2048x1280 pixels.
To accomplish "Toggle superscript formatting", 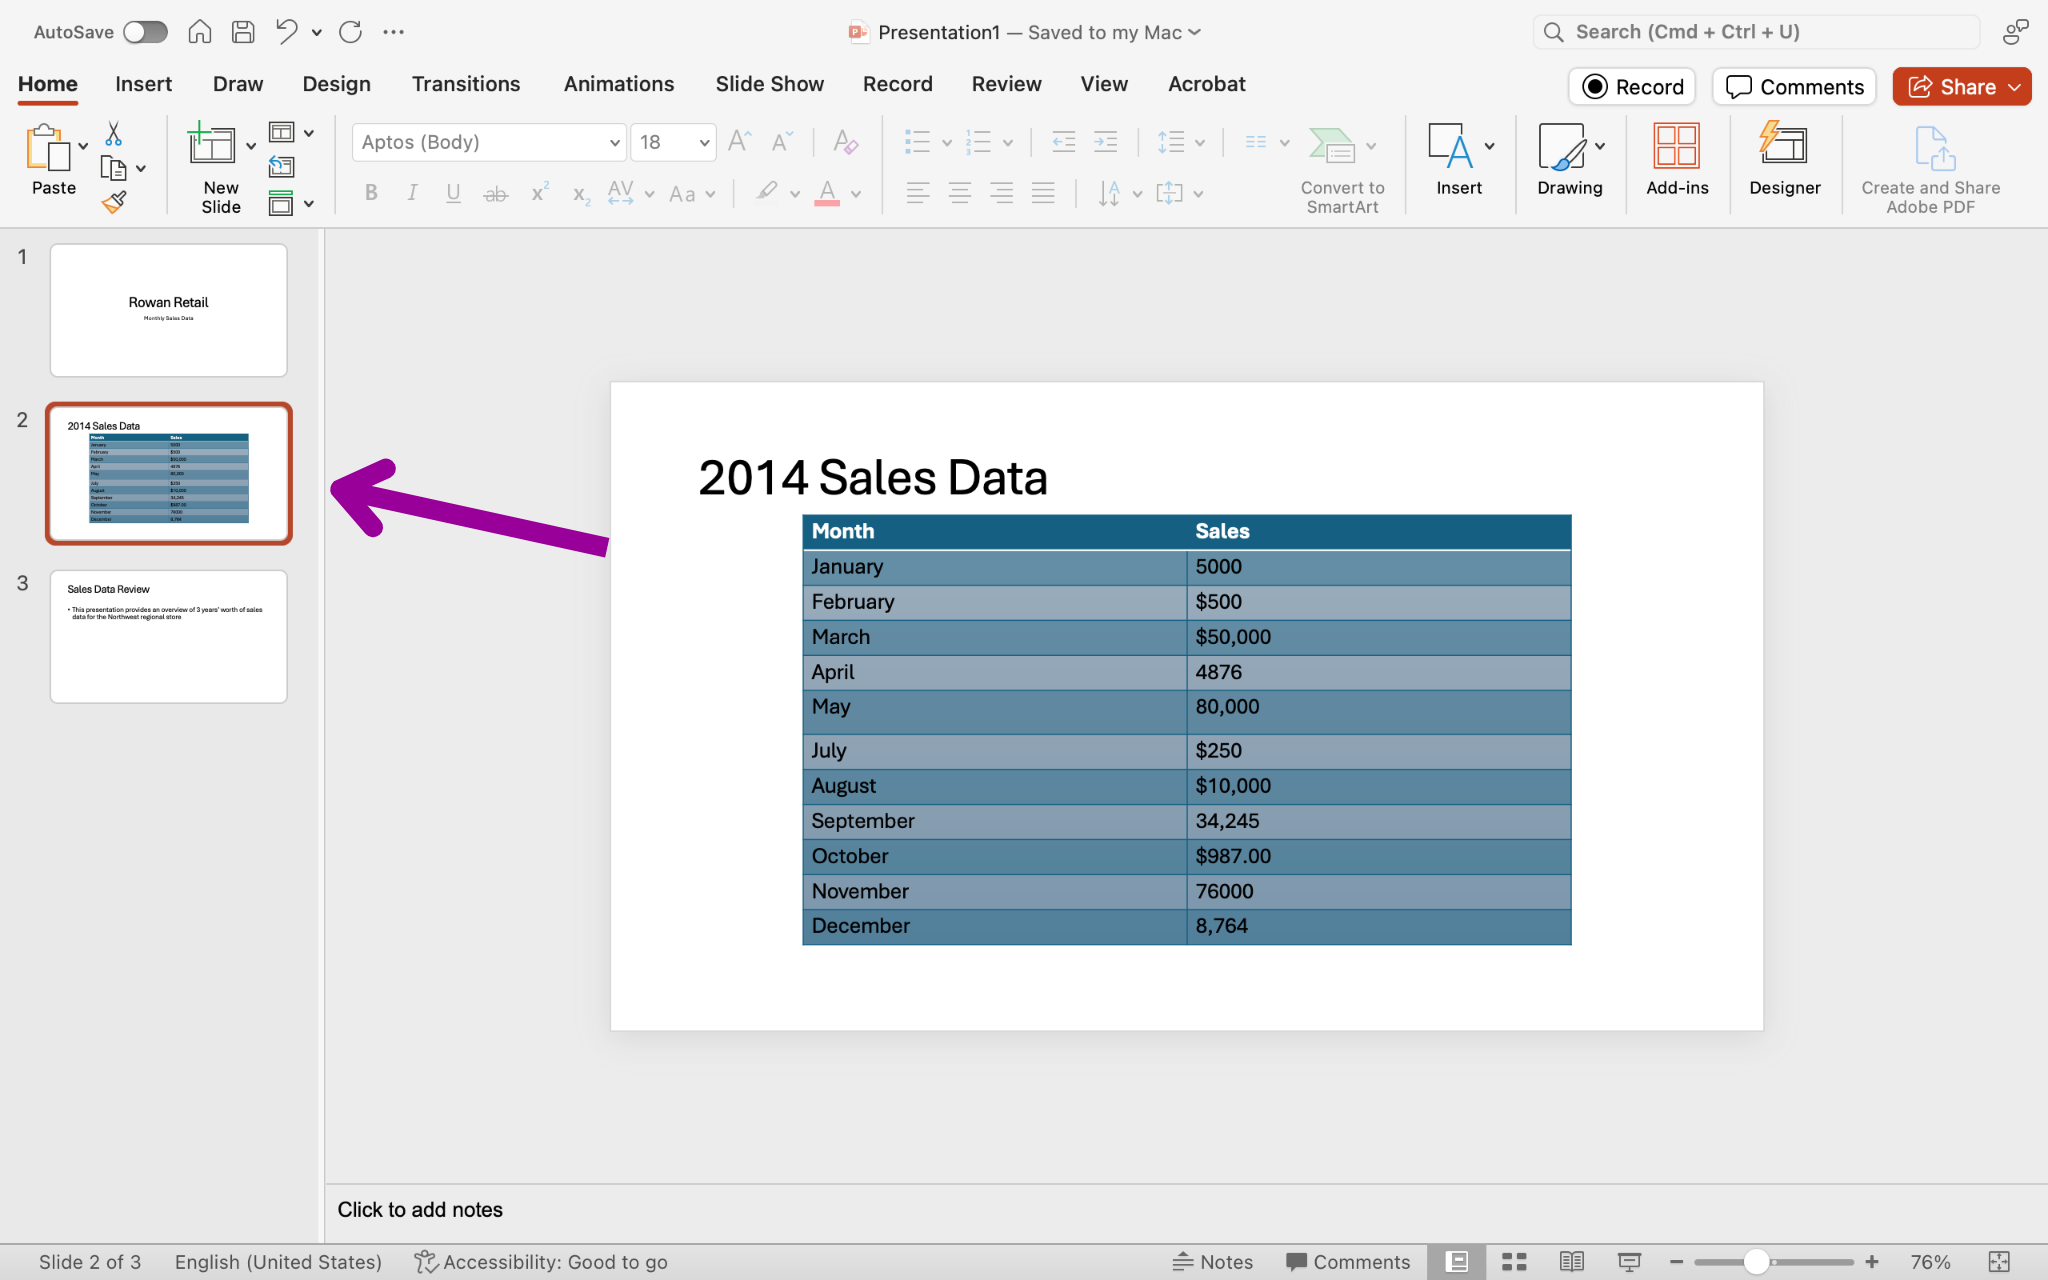I will pos(539,192).
